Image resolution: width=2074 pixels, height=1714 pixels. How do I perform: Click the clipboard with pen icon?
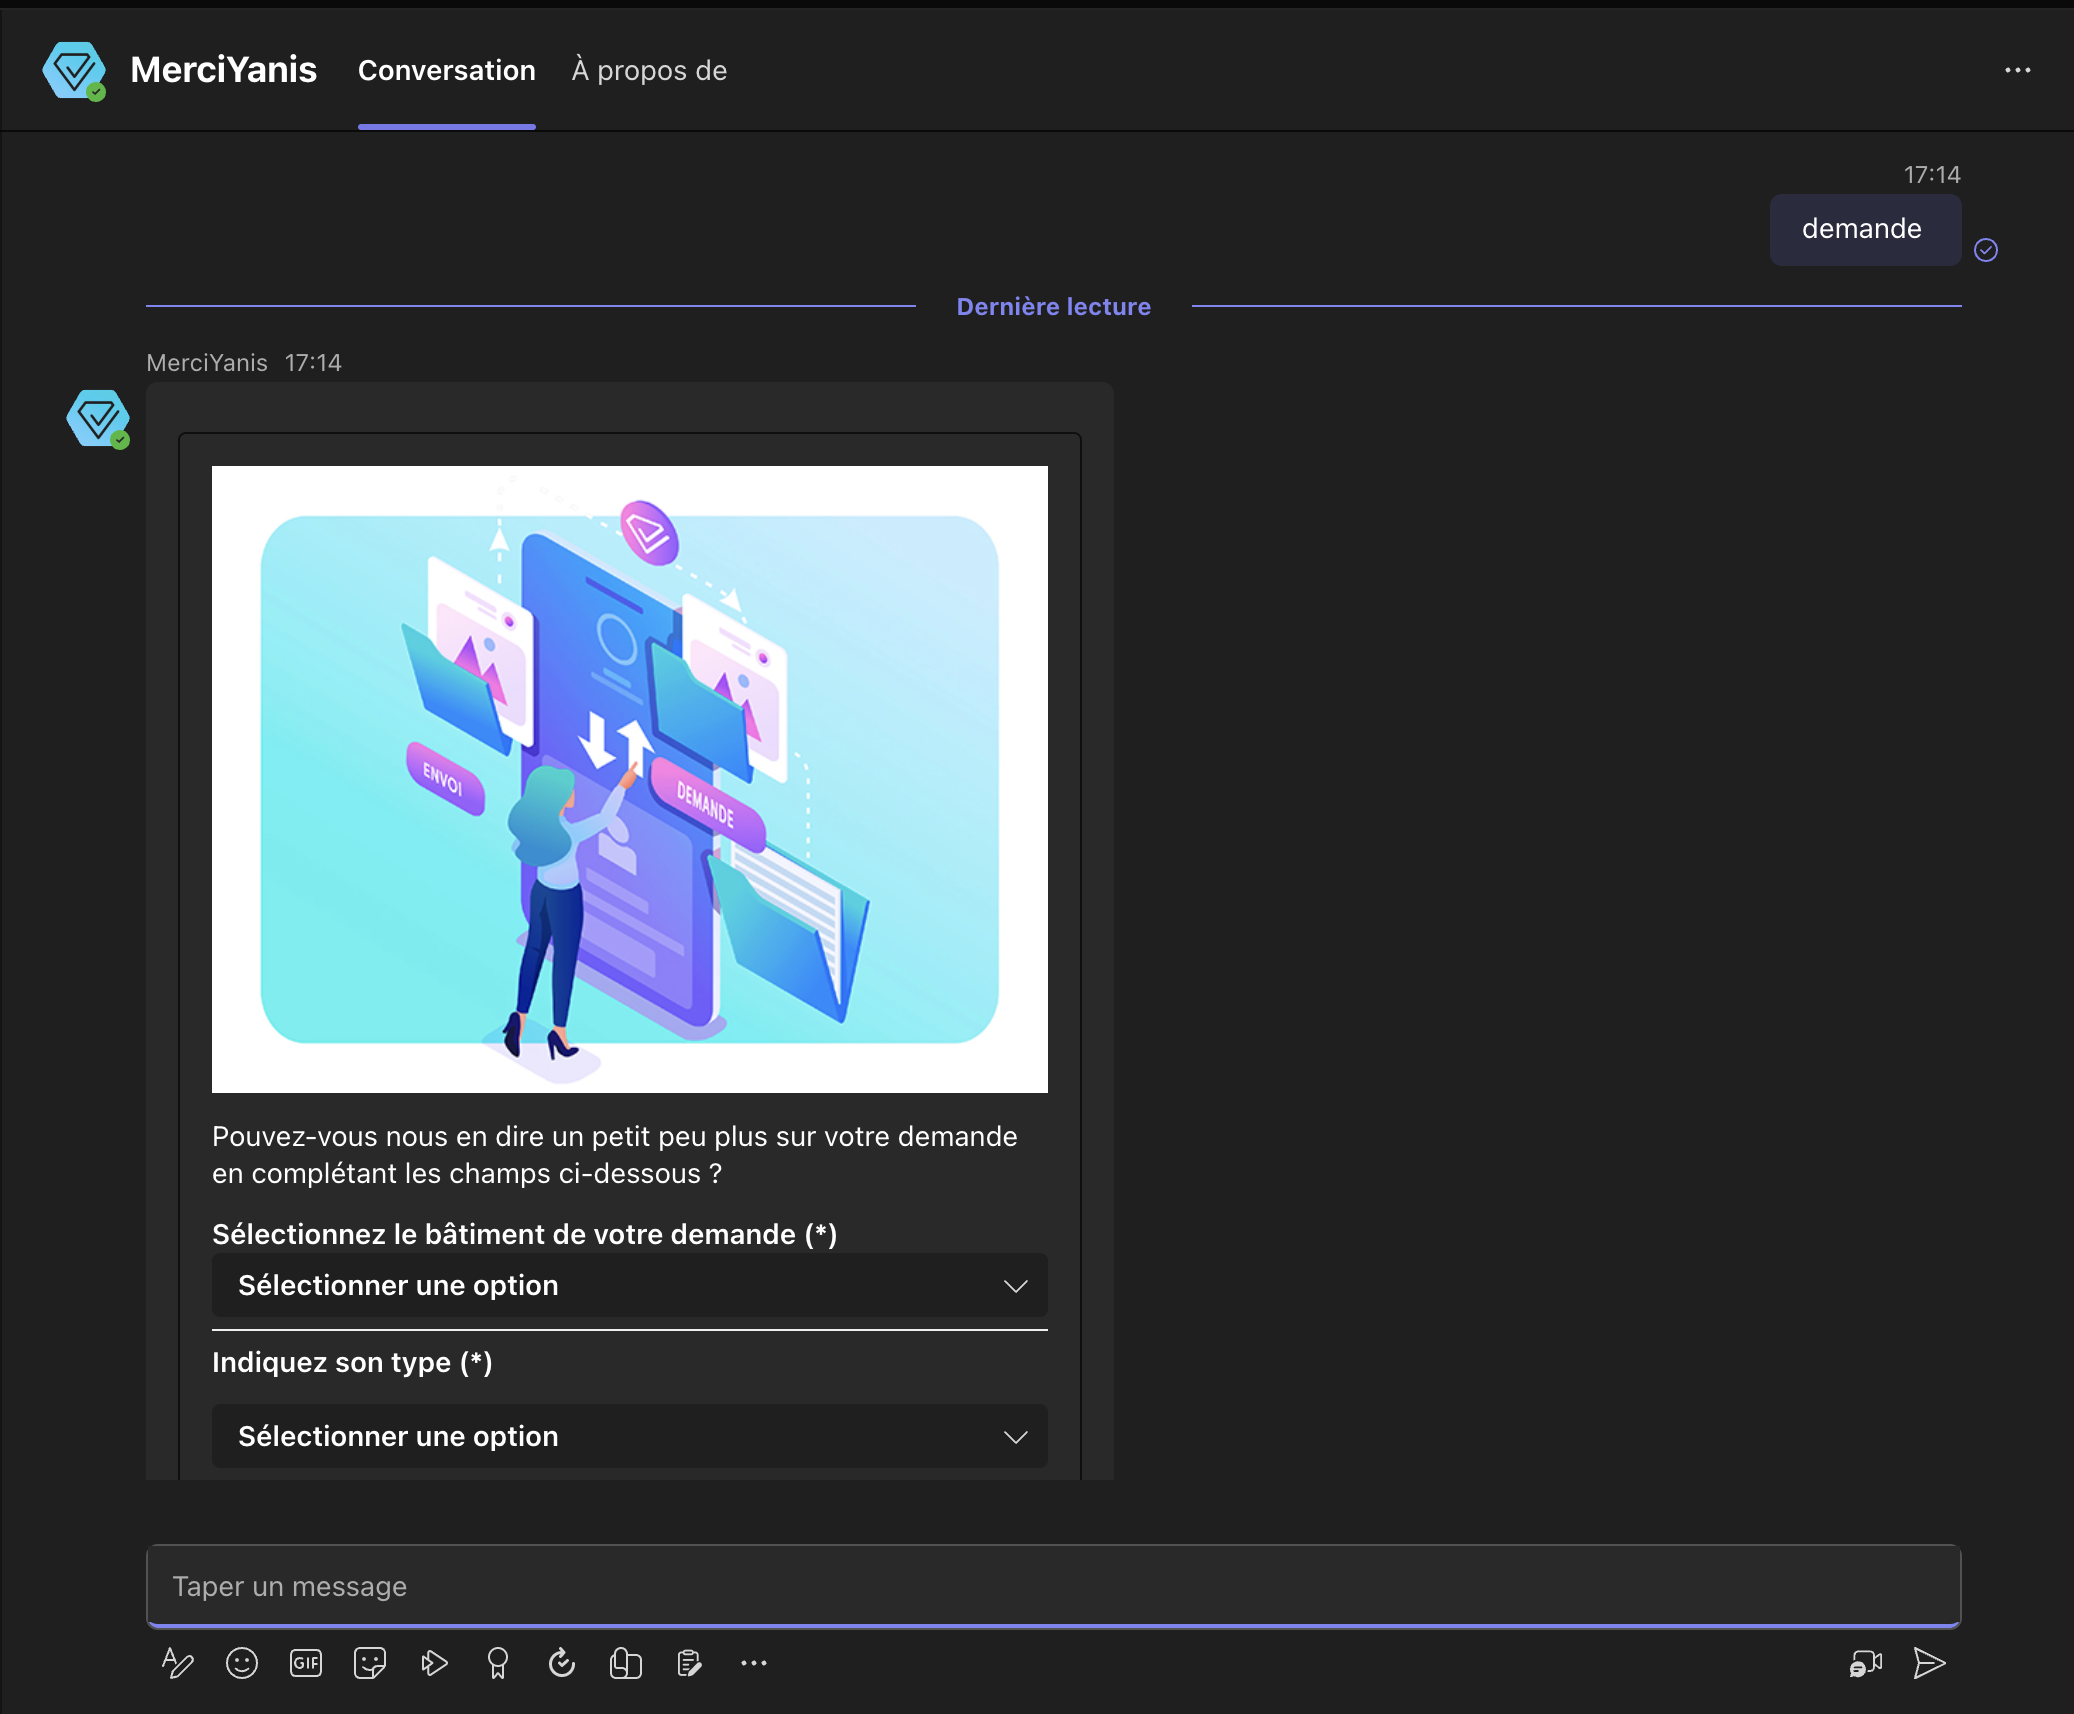690,1663
